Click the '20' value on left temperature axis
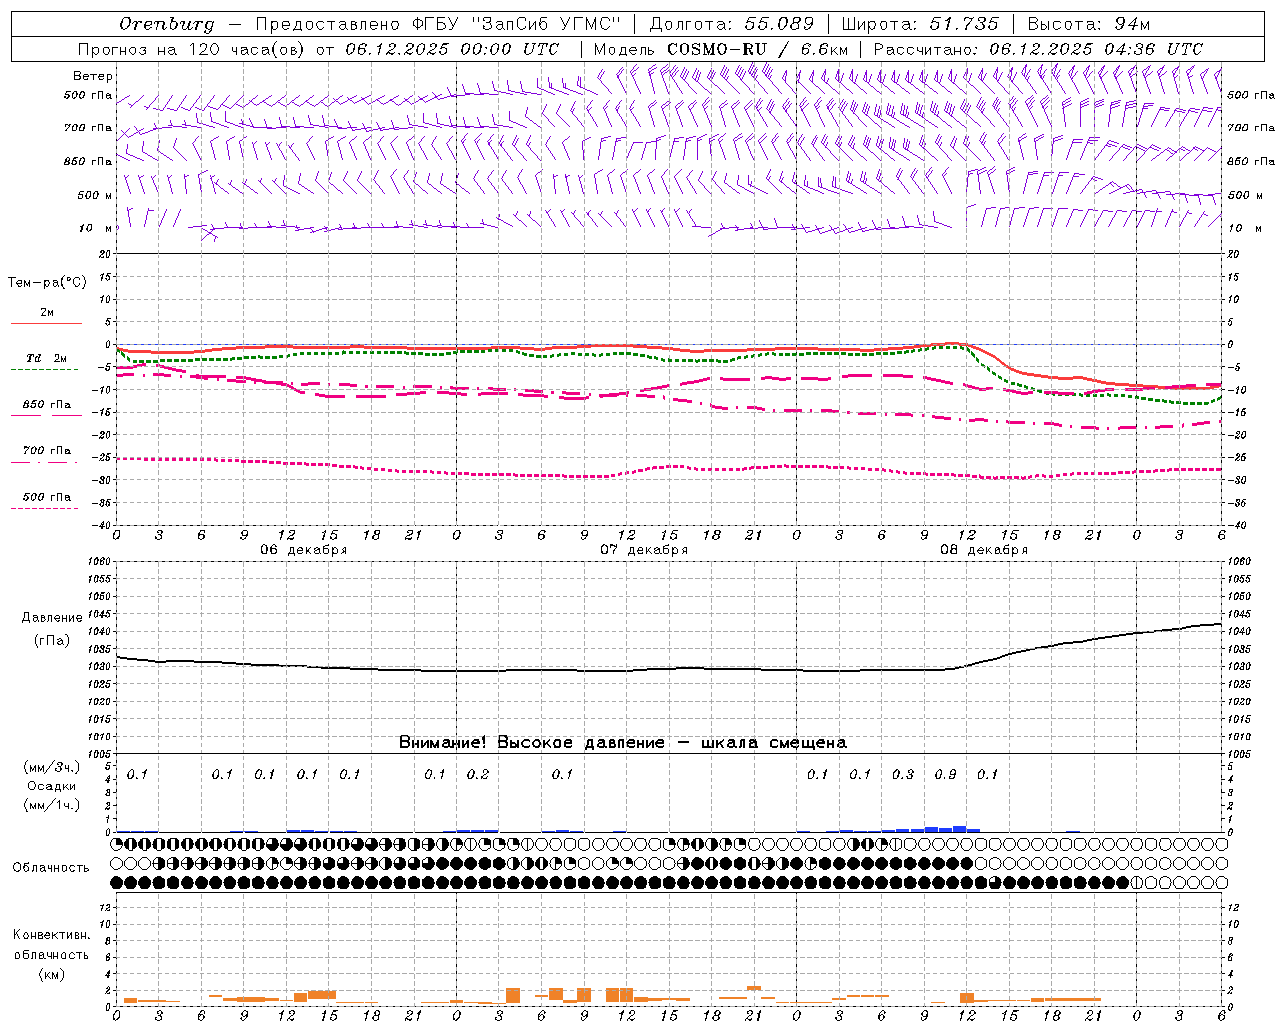This screenshot has width=1280, height=1024. [103, 254]
